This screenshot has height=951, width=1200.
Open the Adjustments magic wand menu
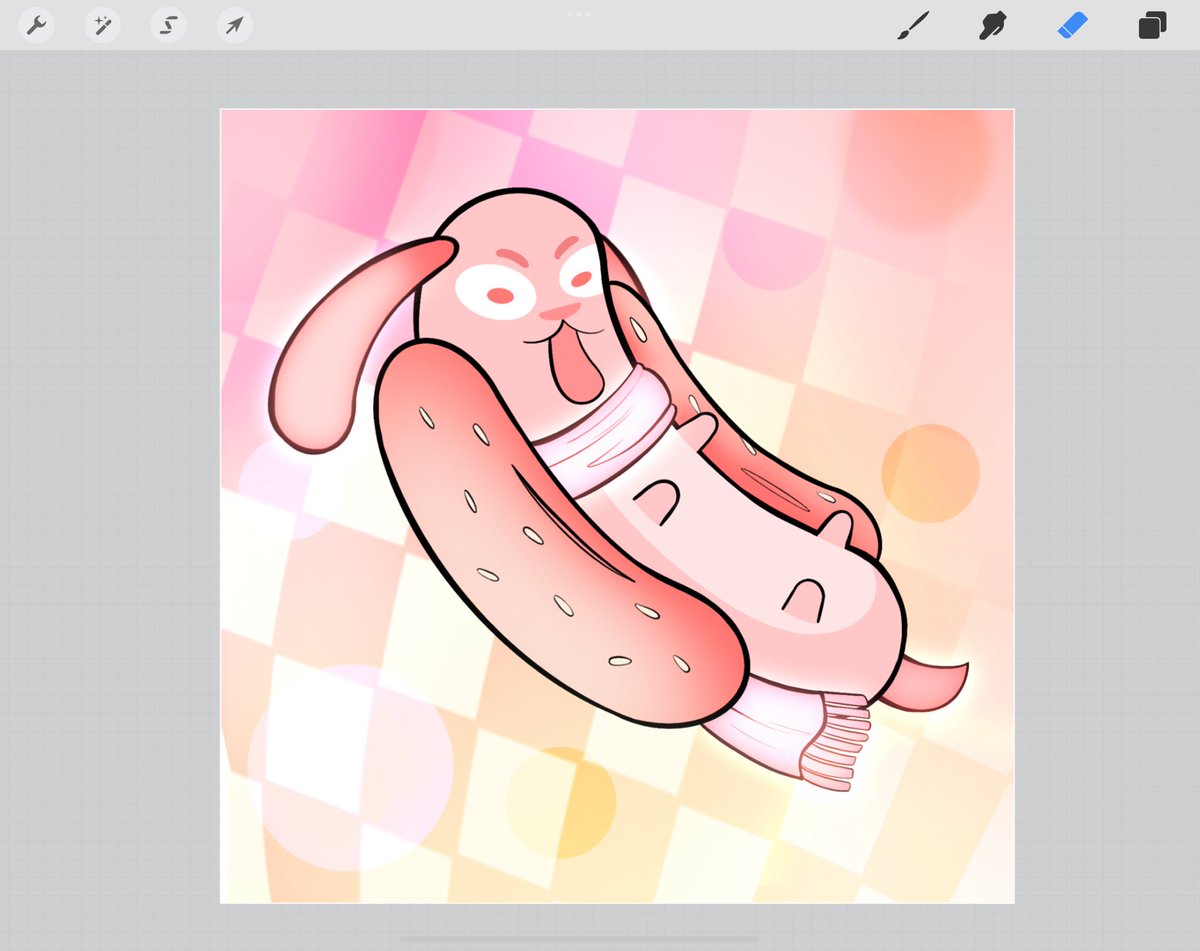pos(103,25)
